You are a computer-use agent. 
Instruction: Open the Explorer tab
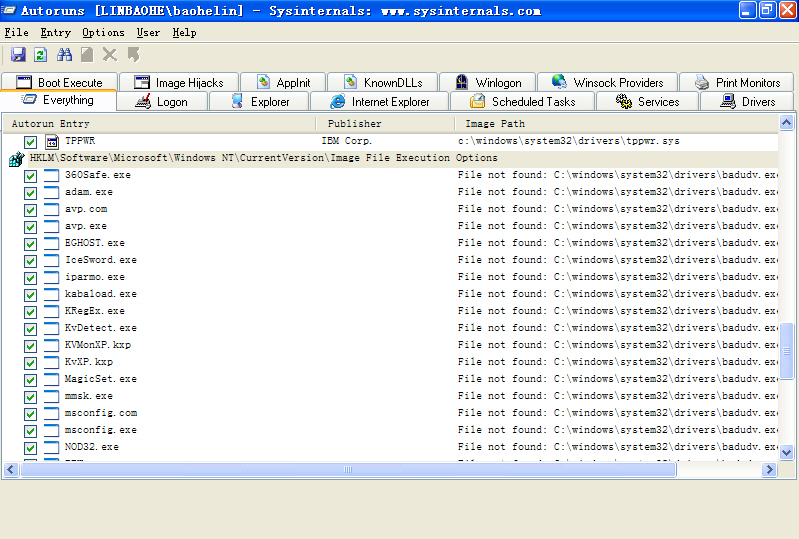(259, 101)
